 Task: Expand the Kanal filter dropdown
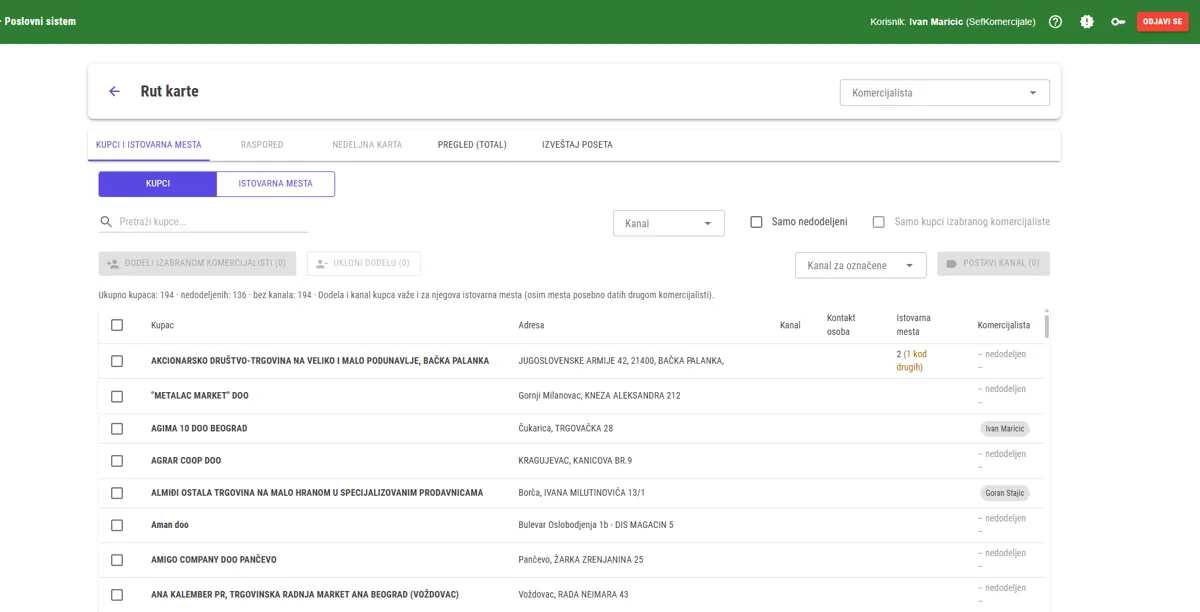point(669,223)
